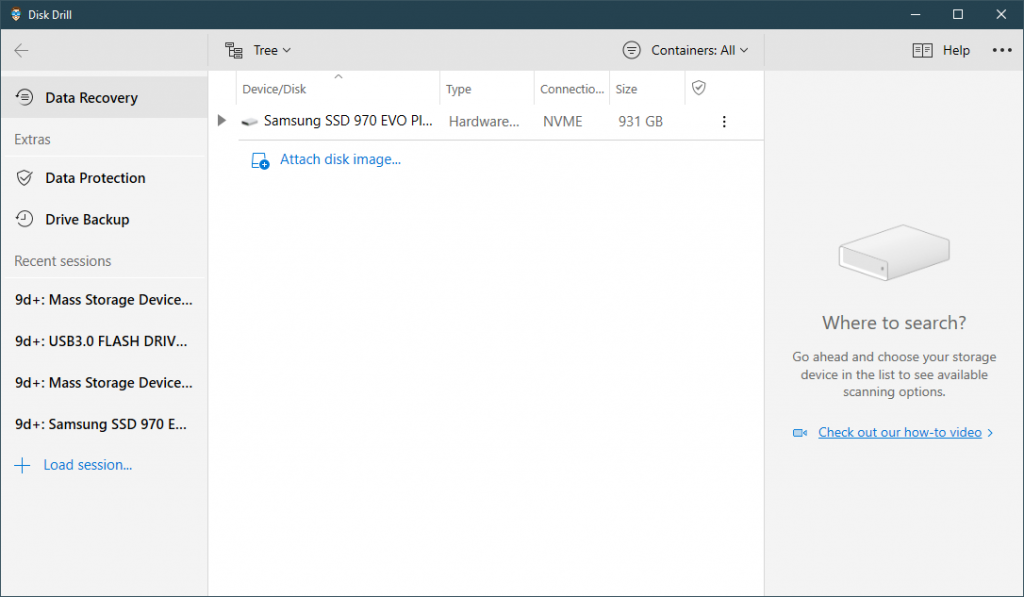
Task: Click the shield protection column icon
Action: (699, 88)
